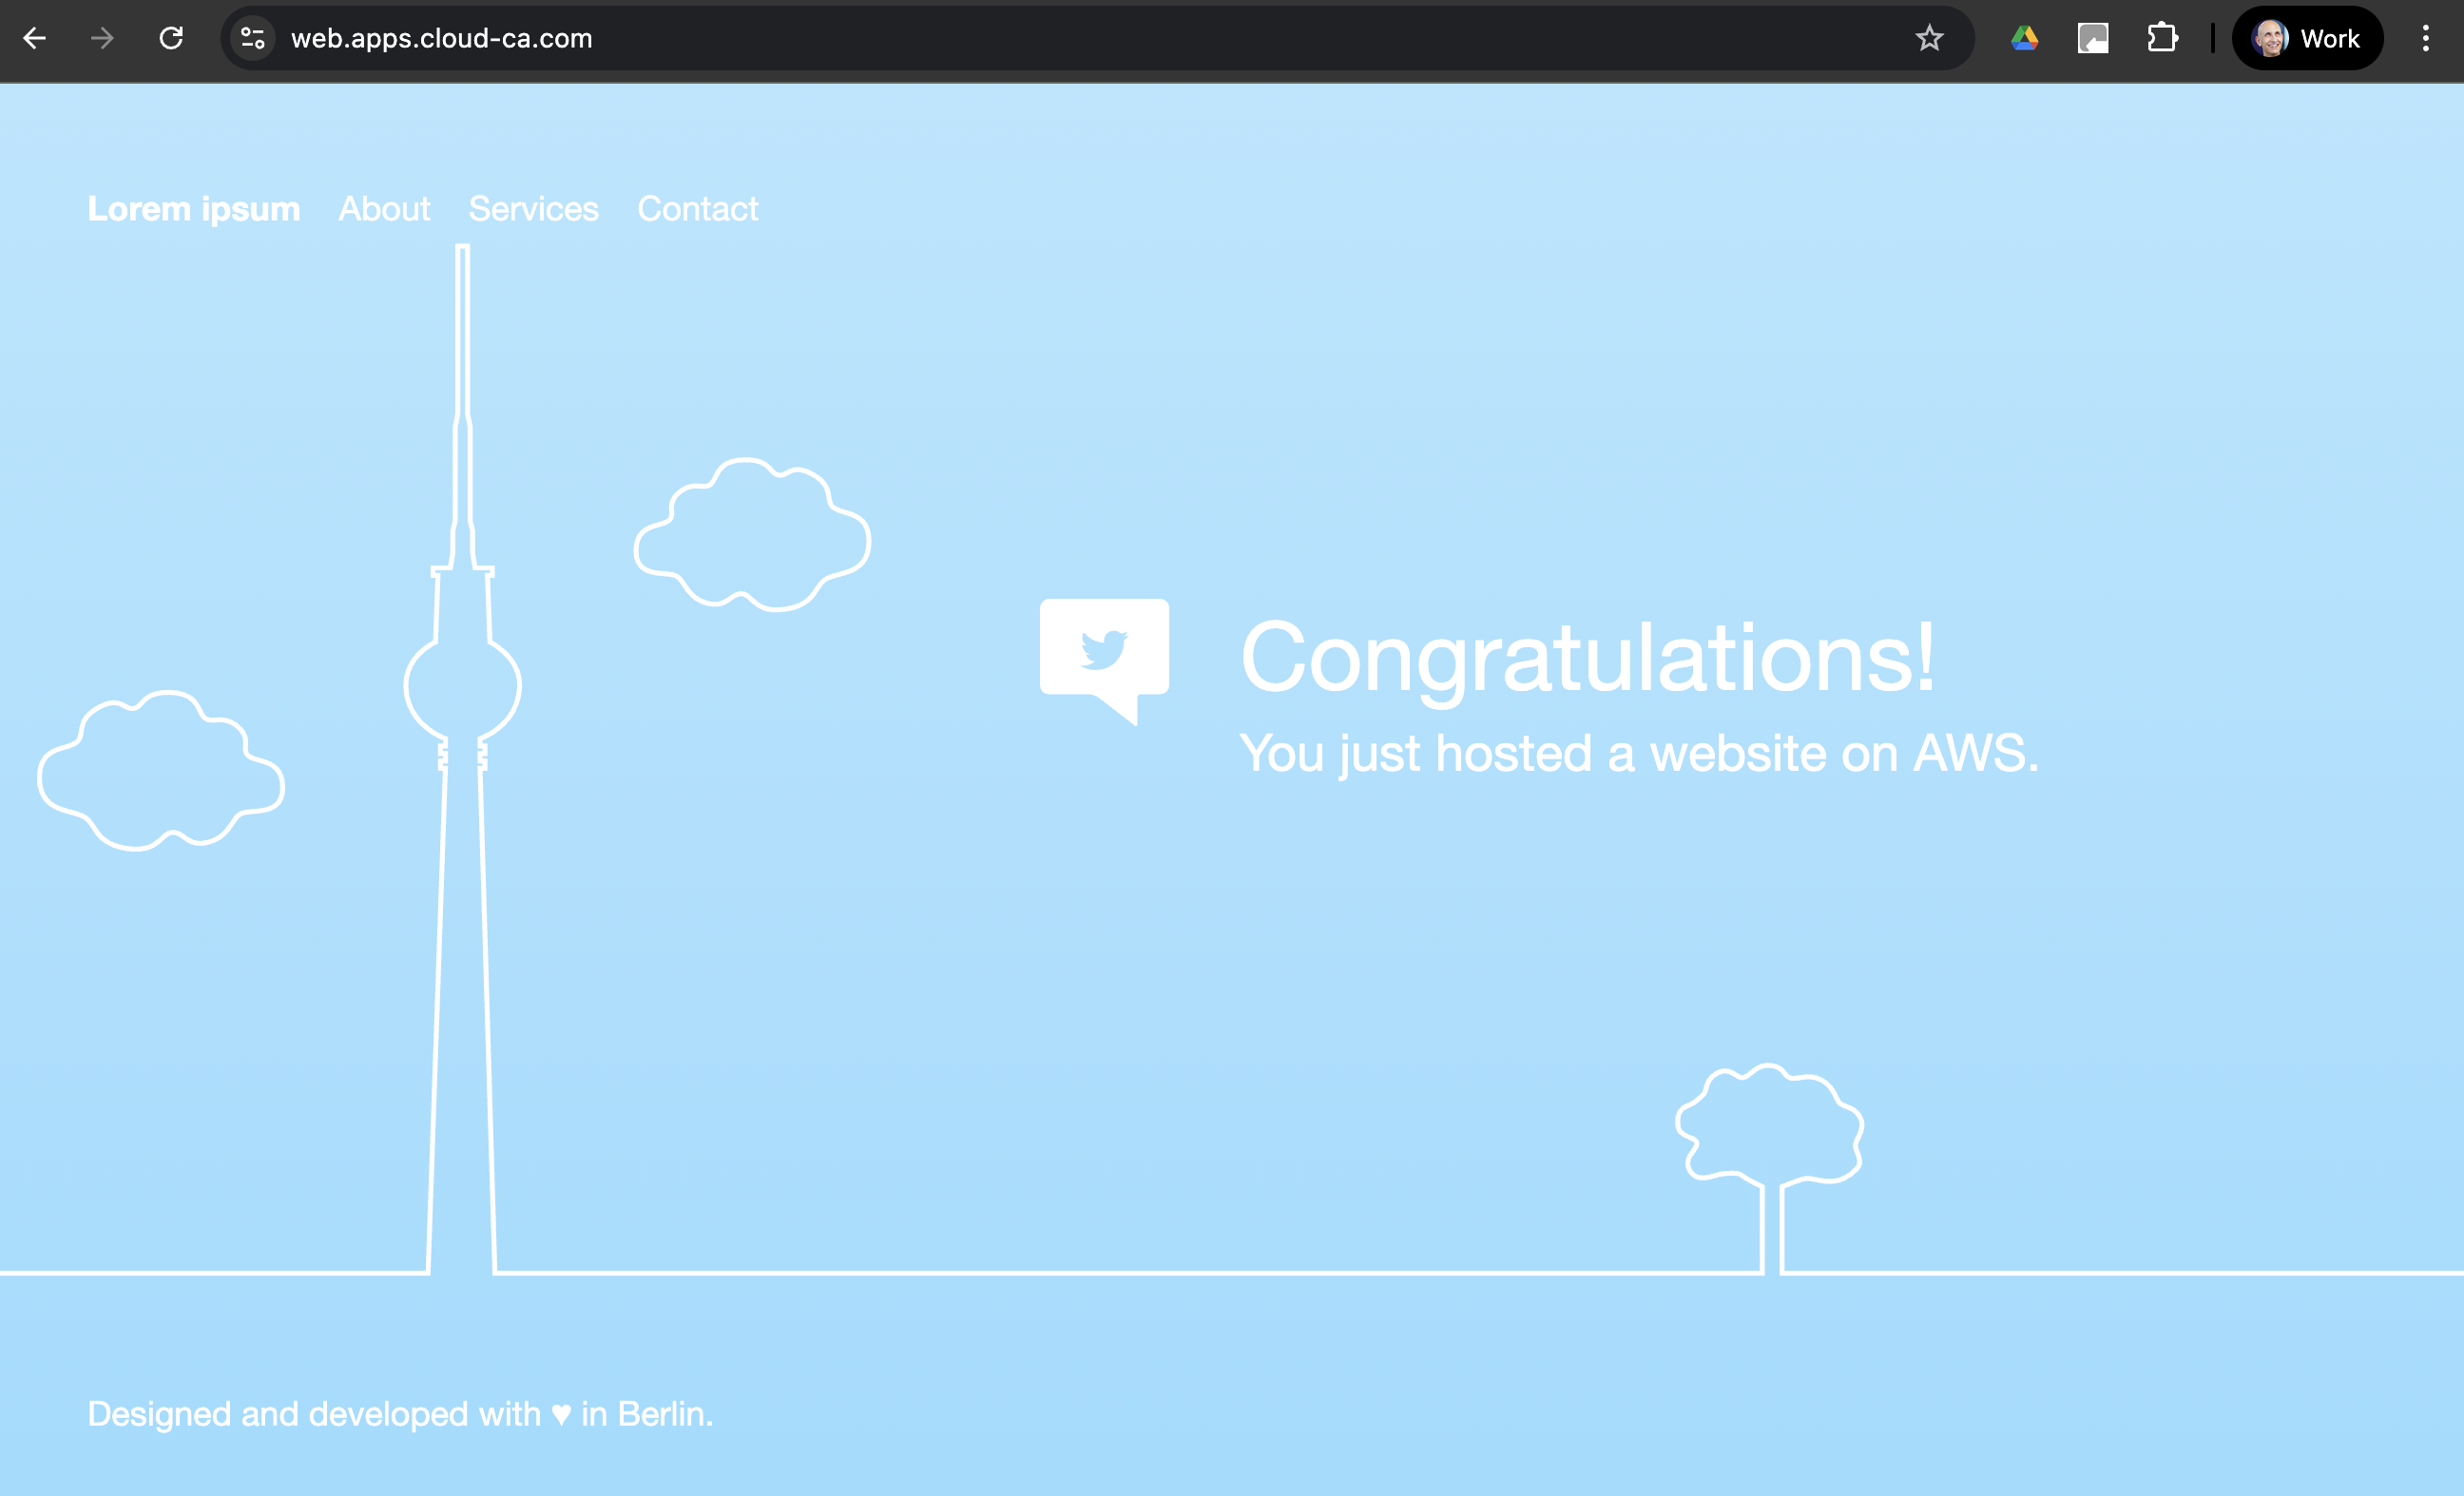Click the forward navigation arrow
2464x1496 pixels.
coord(101,38)
